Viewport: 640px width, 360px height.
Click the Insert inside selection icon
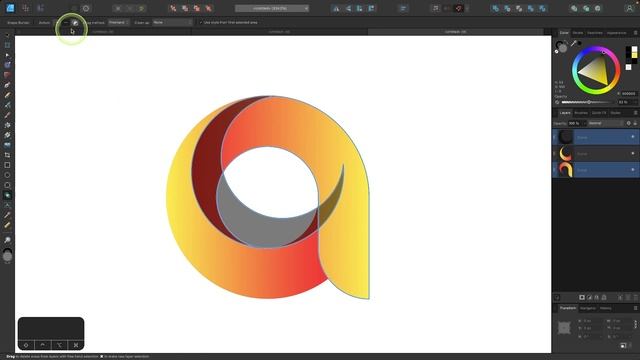(x=598, y=8)
